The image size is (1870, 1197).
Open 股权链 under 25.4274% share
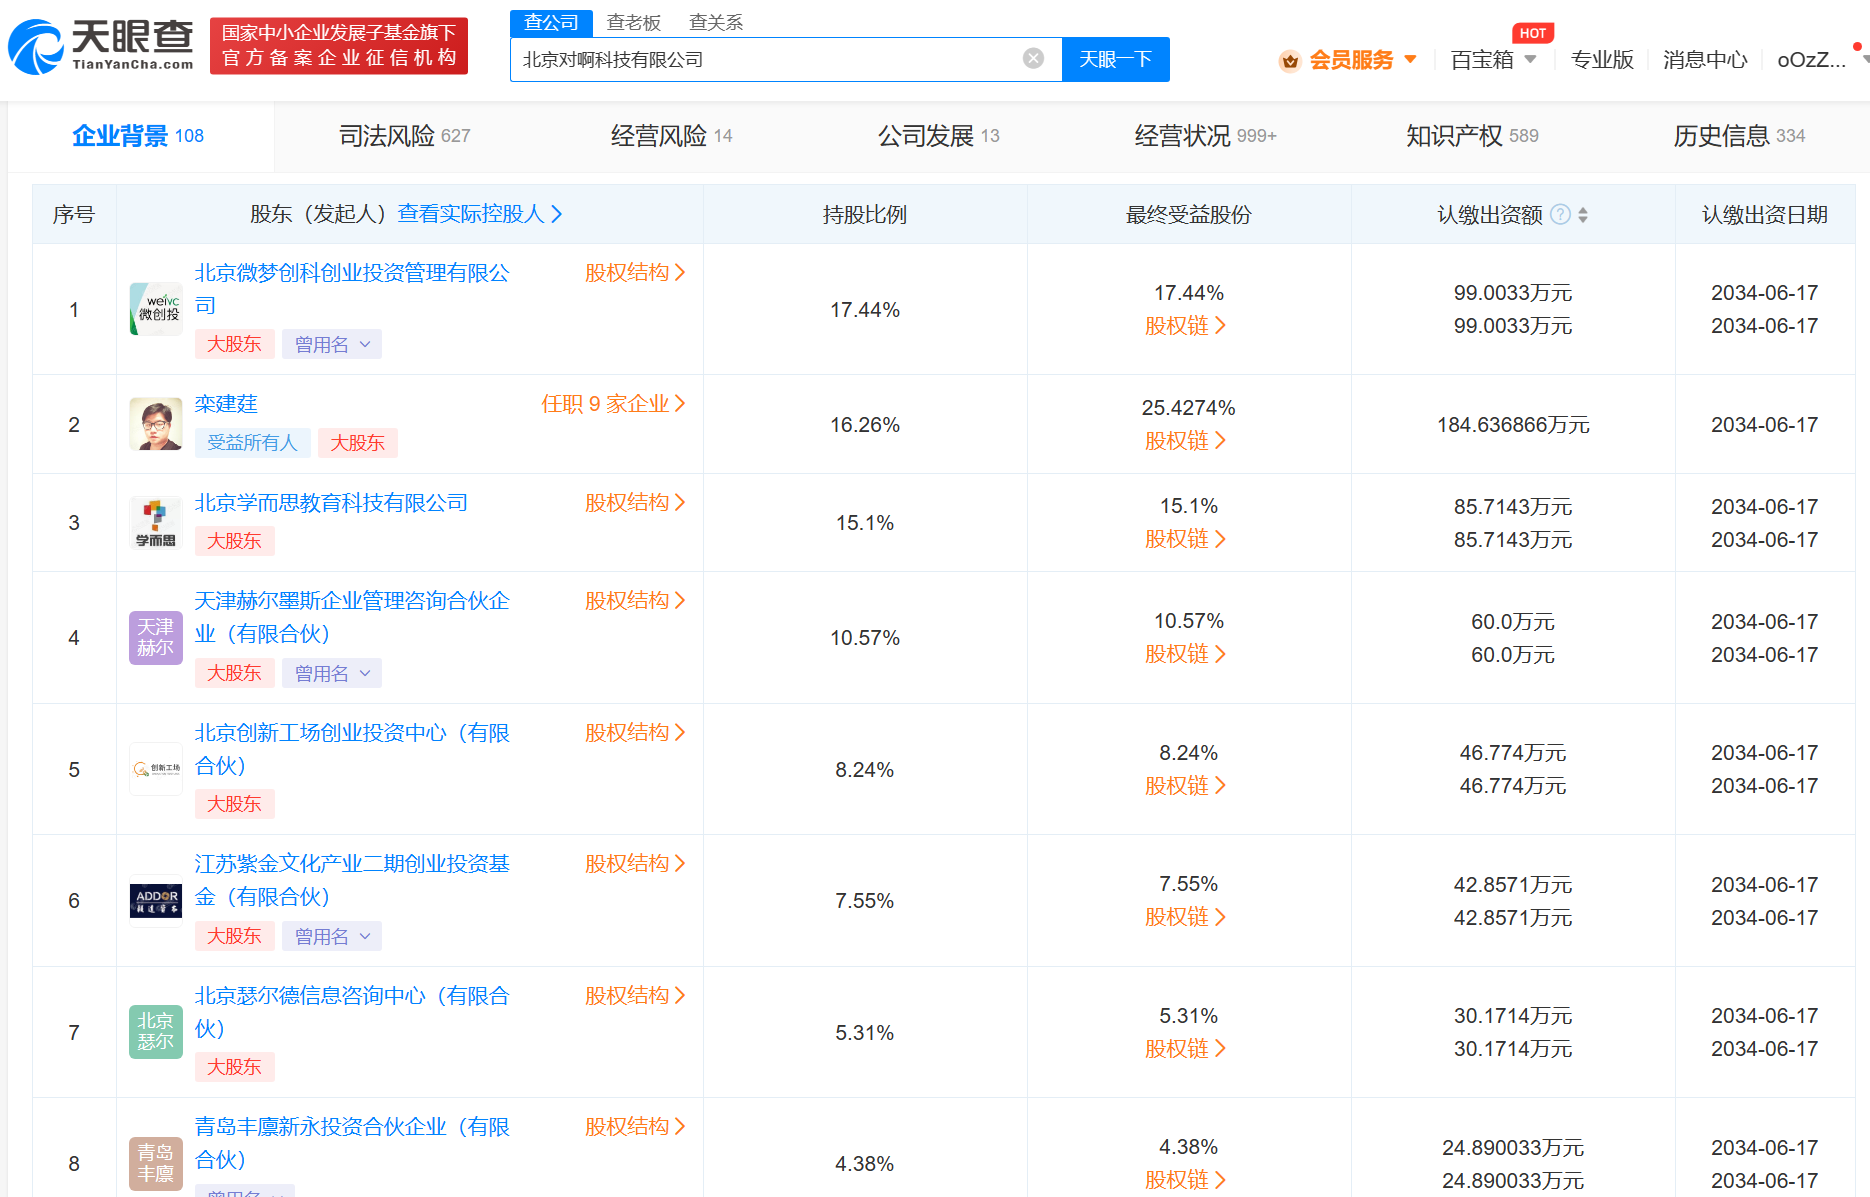click(x=1186, y=441)
